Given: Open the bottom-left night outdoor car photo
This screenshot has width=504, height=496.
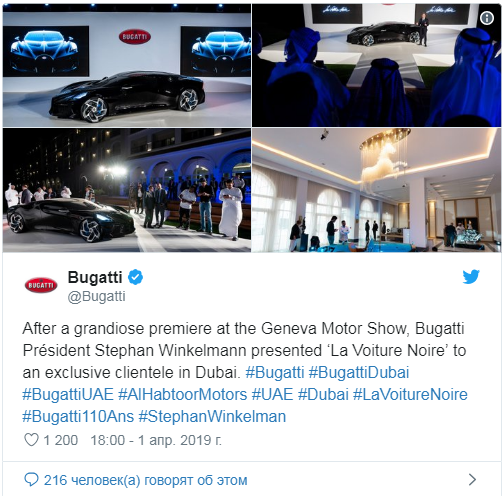Looking at the screenshot, I should tap(127, 190).
